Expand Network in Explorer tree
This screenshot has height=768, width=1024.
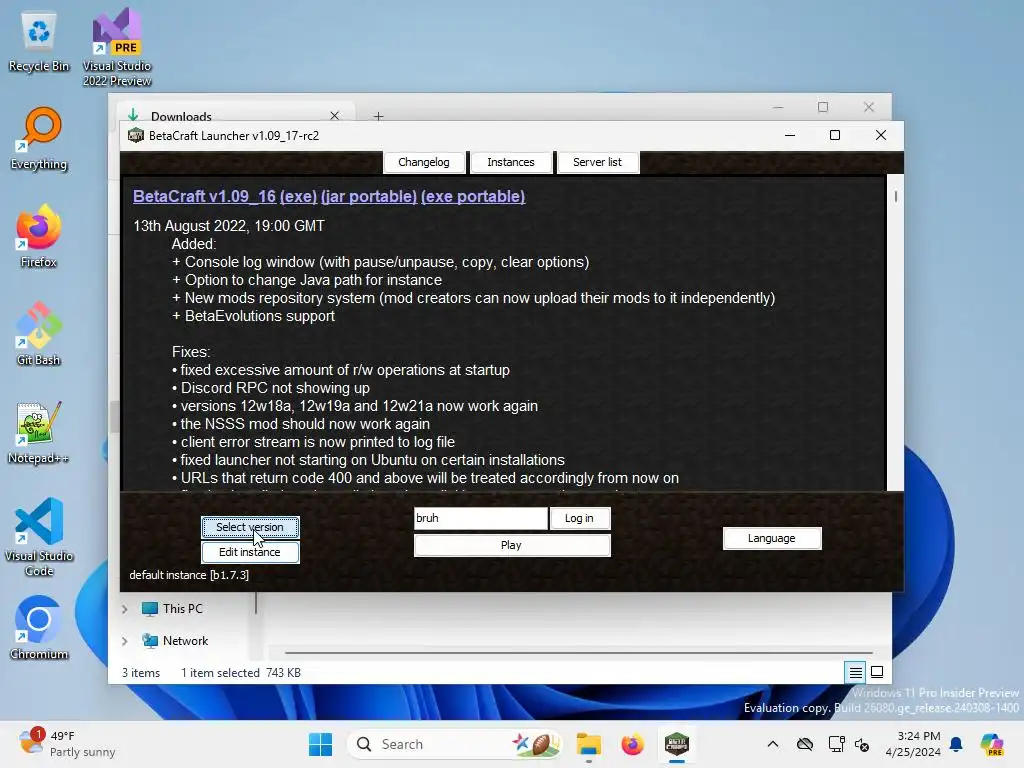point(125,641)
